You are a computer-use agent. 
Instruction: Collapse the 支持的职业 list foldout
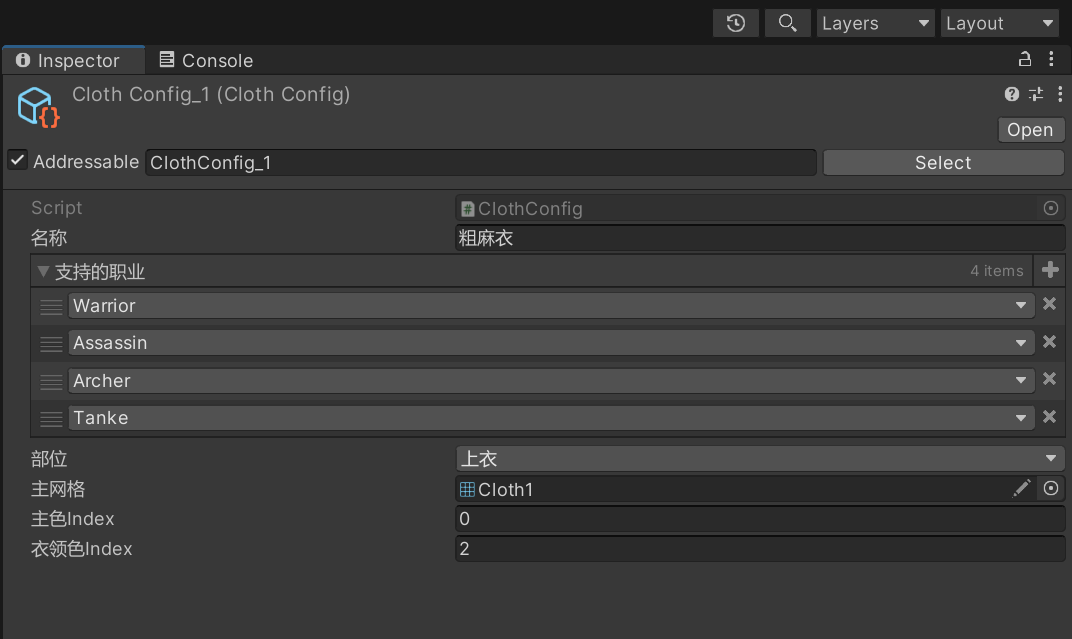pyautogui.click(x=43, y=271)
